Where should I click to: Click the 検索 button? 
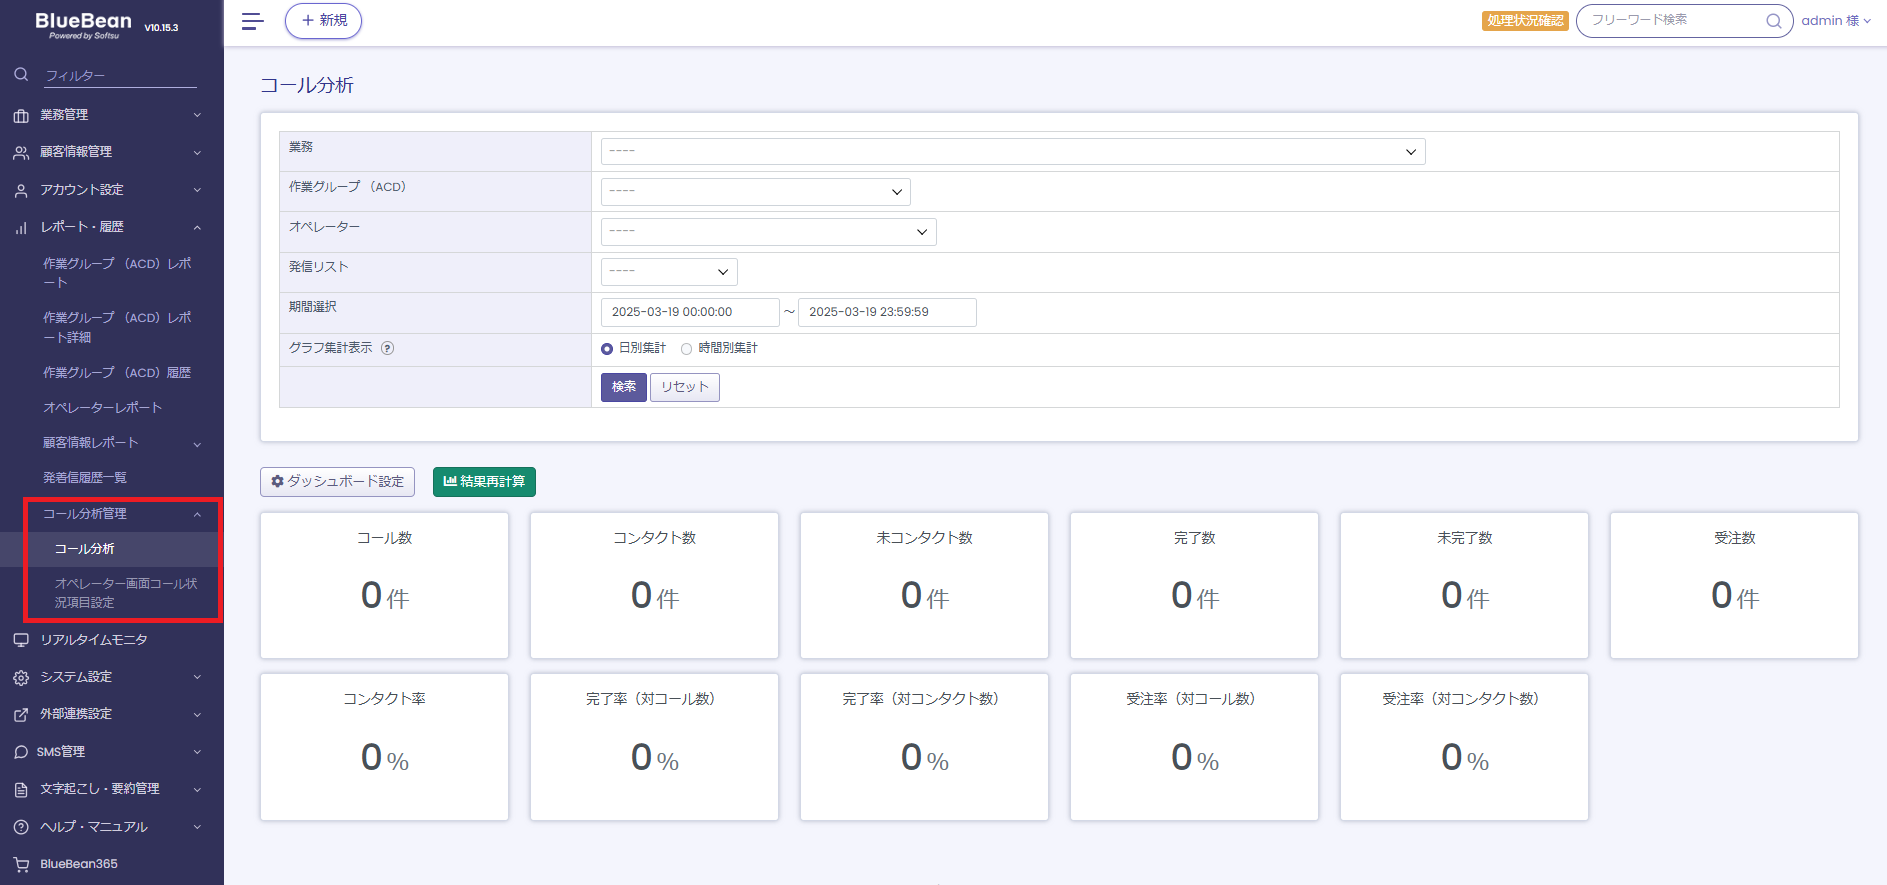coord(623,387)
